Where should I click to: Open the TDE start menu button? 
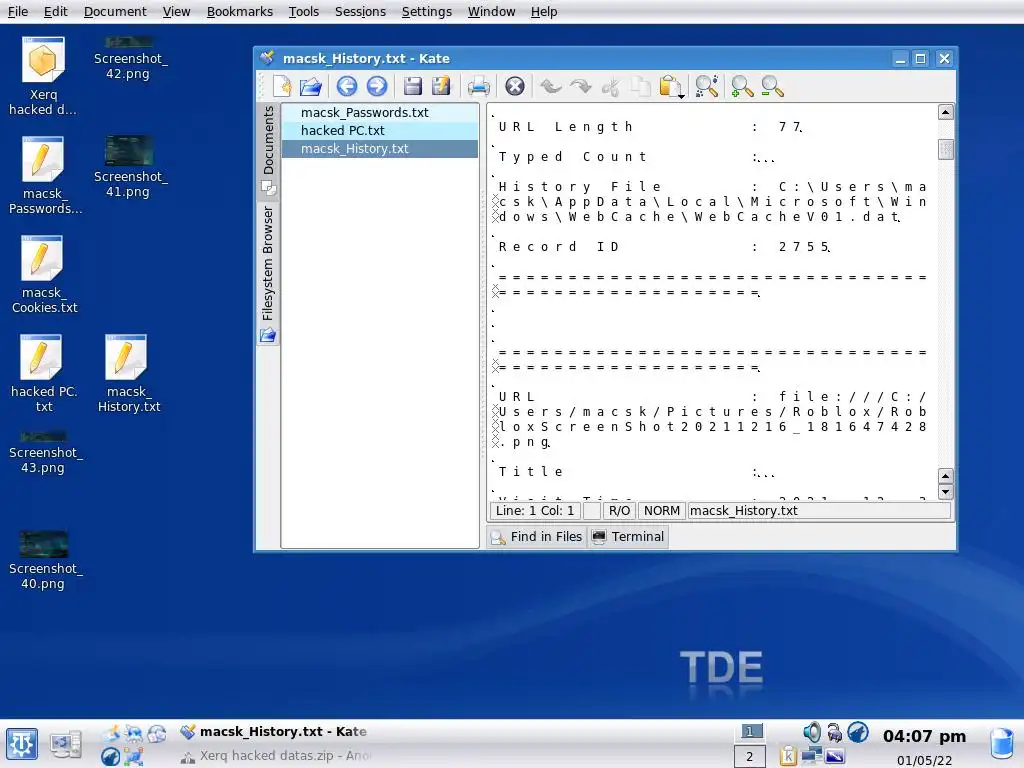22,744
